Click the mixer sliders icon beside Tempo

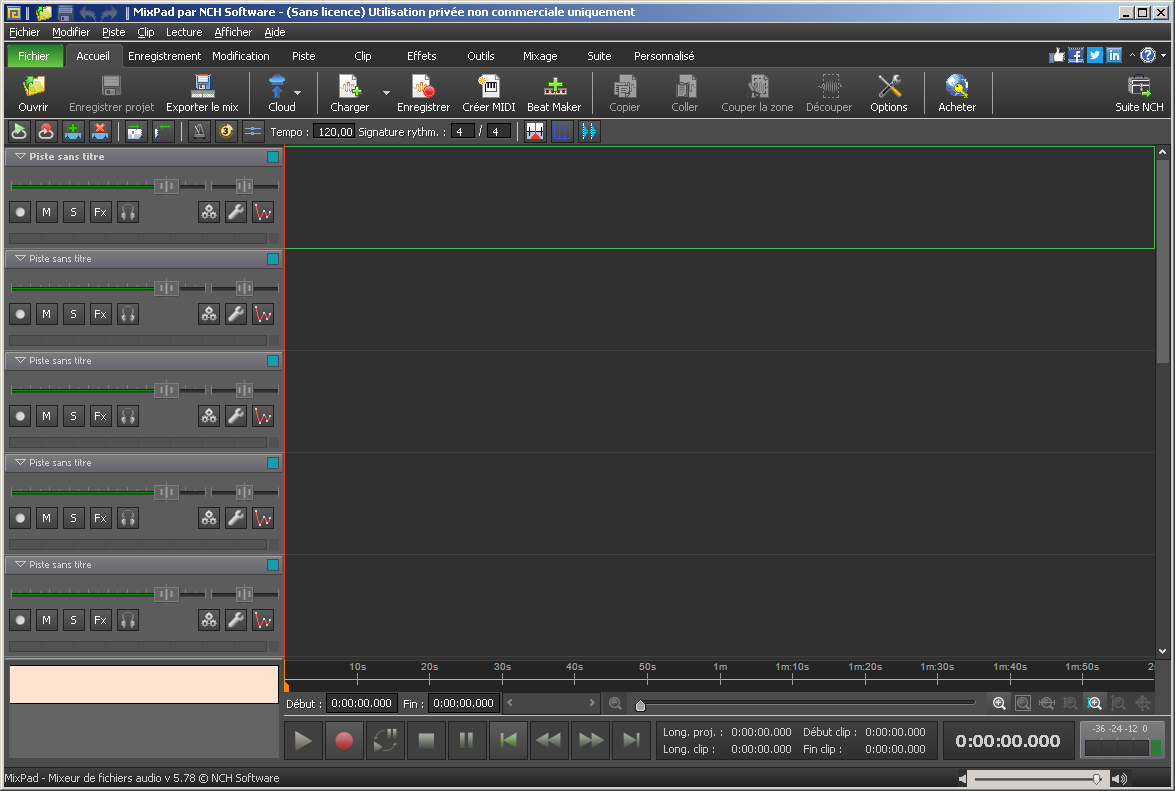pos(253,132)
